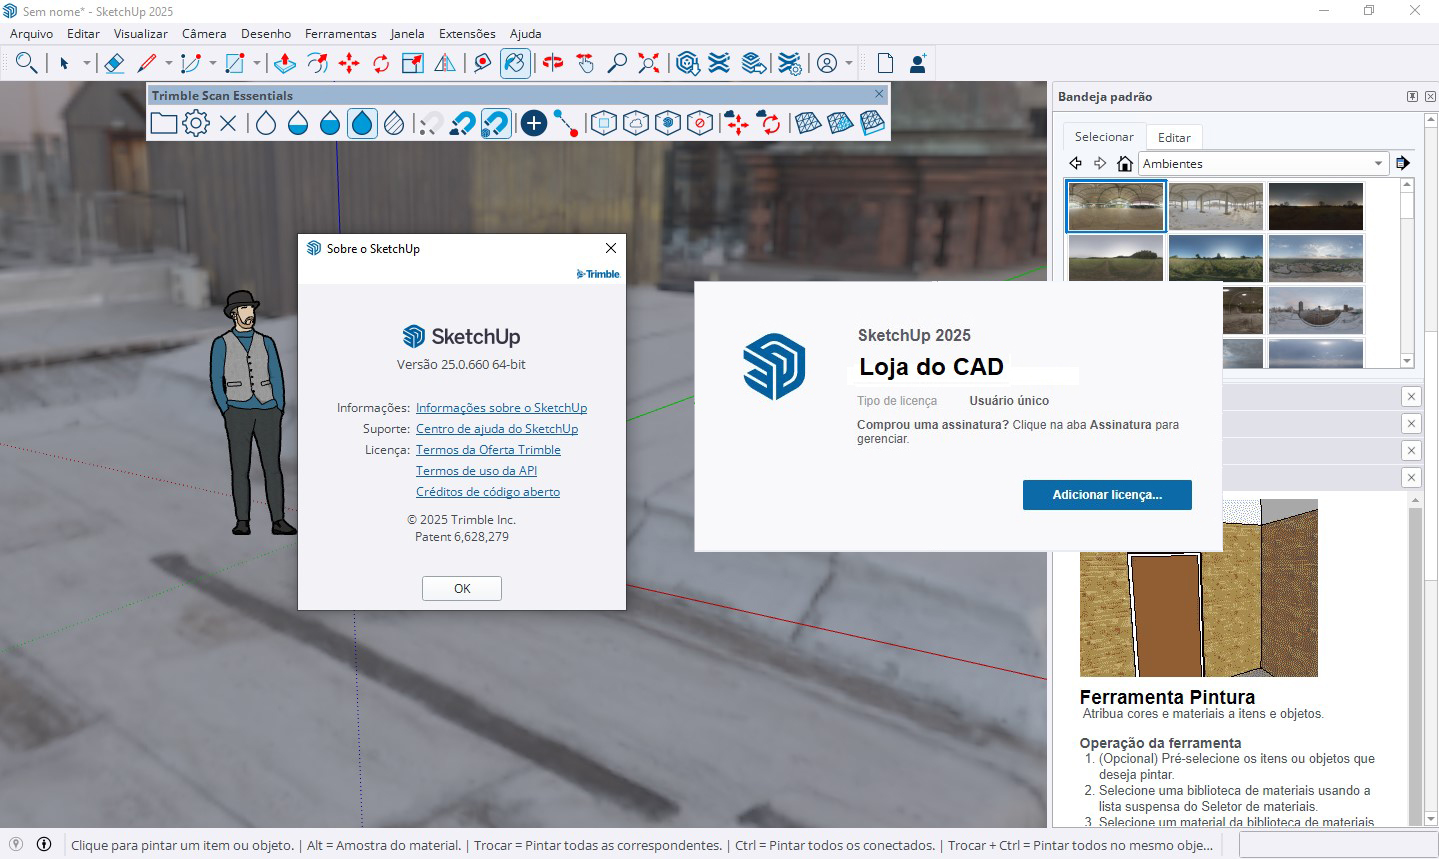This screenshot has height=859, width=1439.
Task: Expand the Rectangle tool dropdown arrow
Action: (x=257, y=63)
